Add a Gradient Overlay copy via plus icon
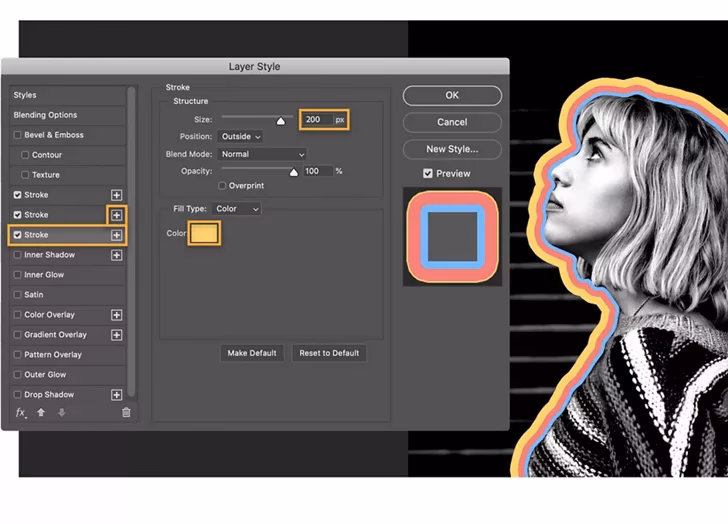Screen dimensions: 728x524 (x=117, y=335)
